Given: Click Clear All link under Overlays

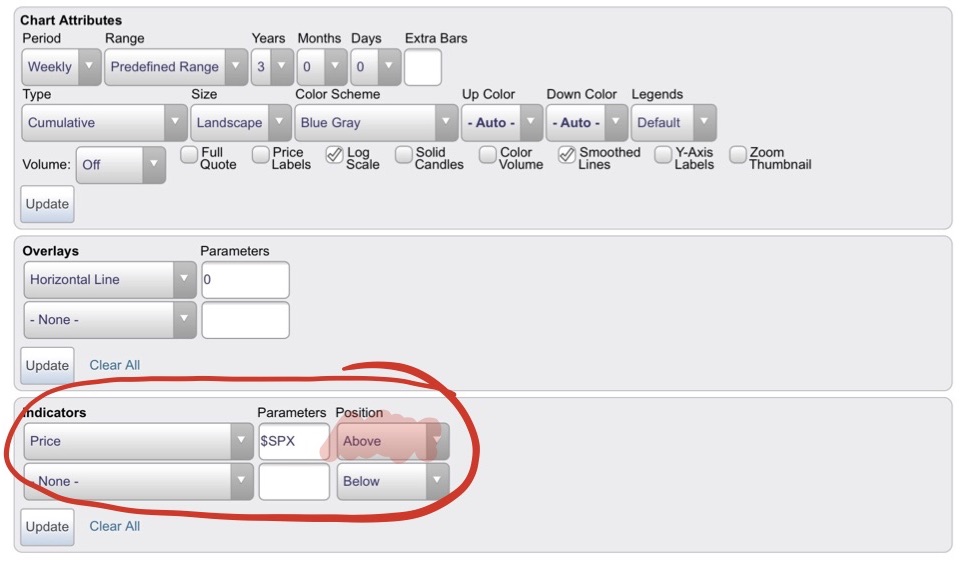Looking at the screenshot, I should pos(115,365).
